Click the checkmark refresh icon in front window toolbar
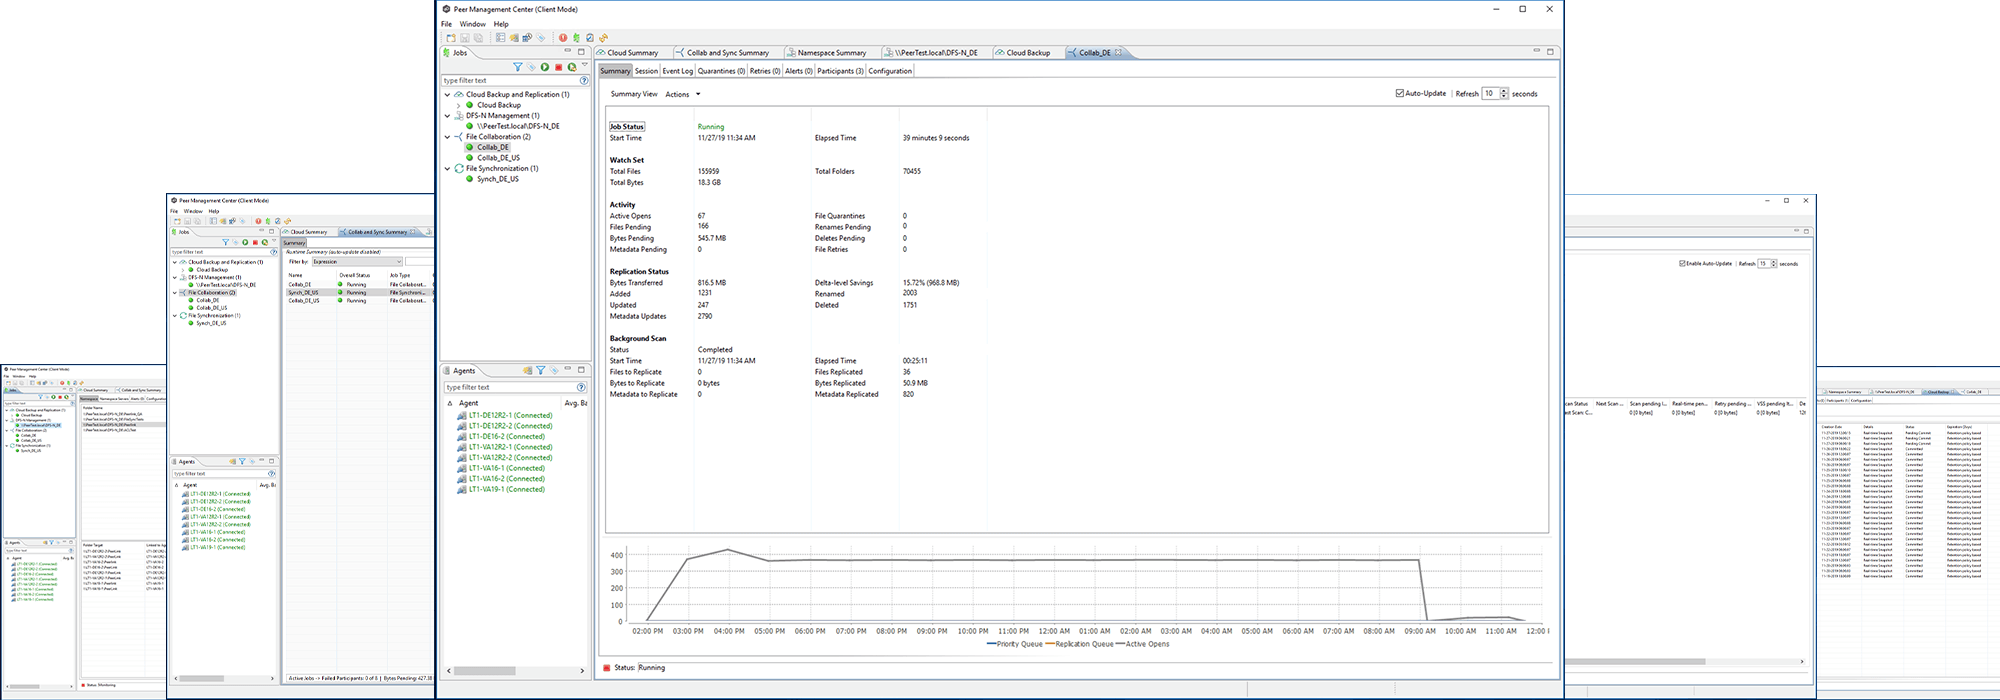The image size is (2000, 700). pos(590,38)
